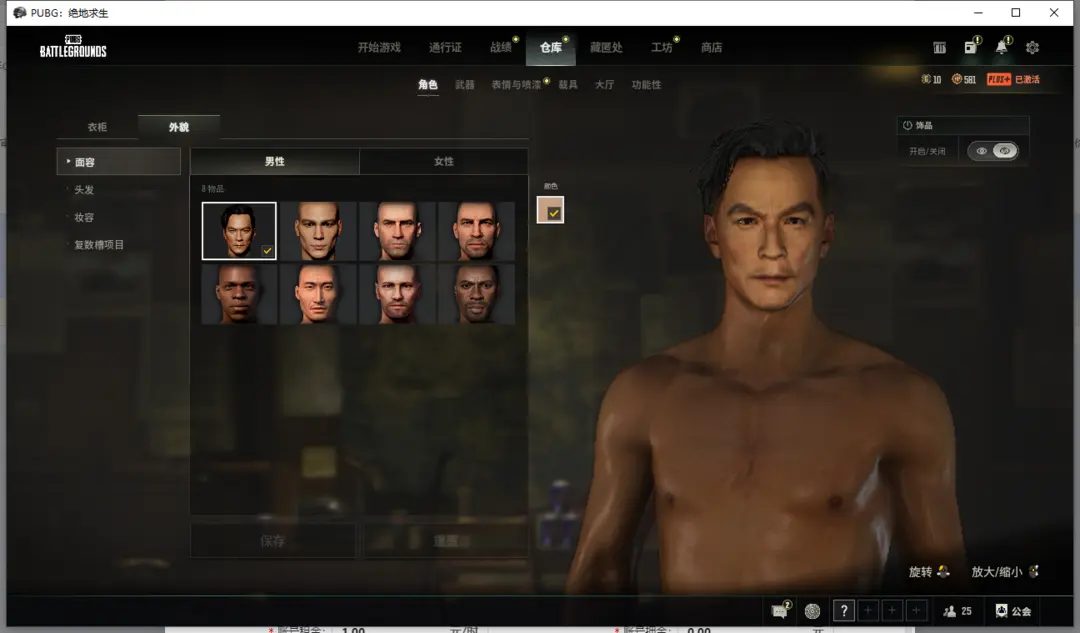1080x633 pixels.
Task: Minimize the PUBG window
Action: (x=978, y=12)
